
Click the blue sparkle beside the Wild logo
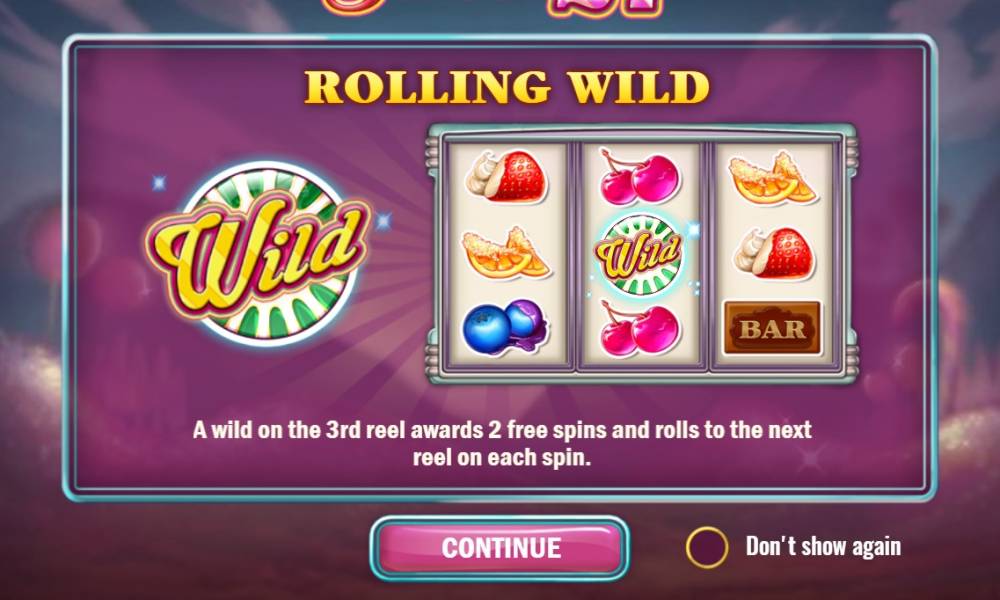pos(383,221)
